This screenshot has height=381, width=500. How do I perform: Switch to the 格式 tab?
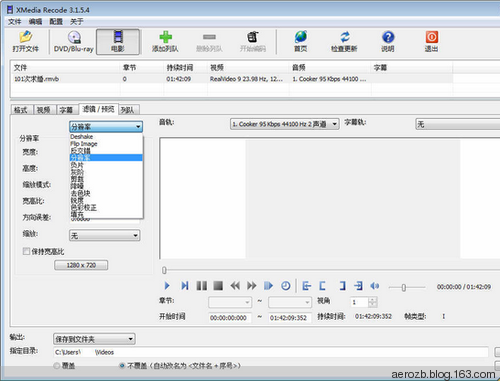pyautogui.click(x=21, y=110)
